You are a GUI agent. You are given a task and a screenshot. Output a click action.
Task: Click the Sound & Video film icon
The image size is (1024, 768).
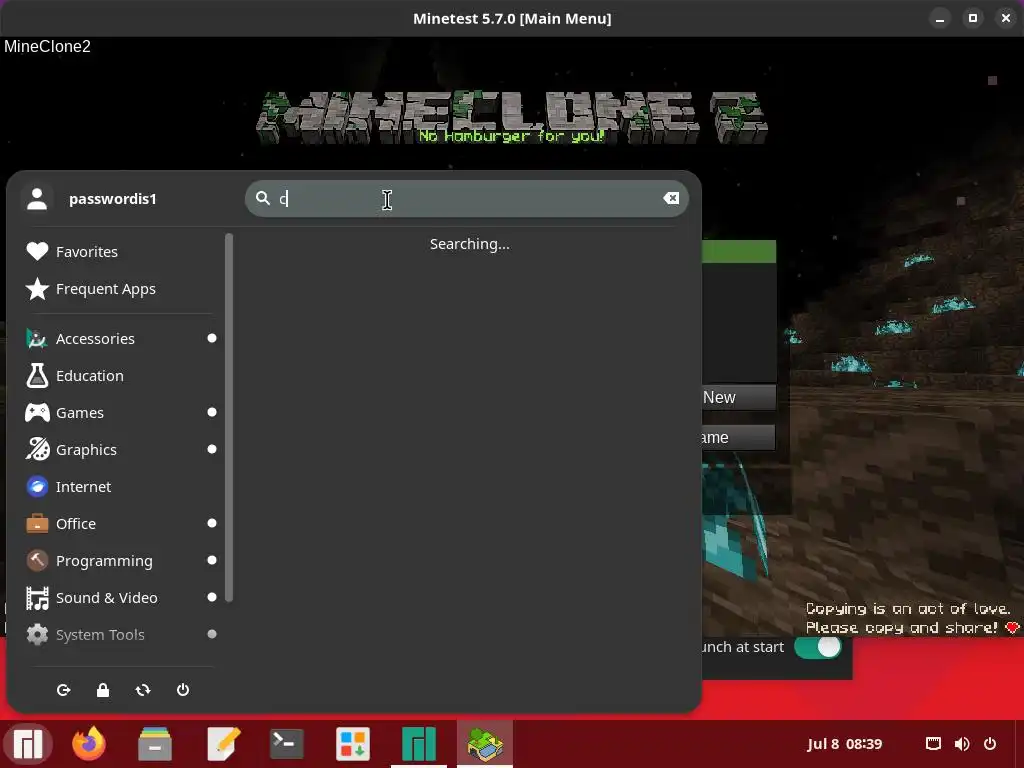37,598
